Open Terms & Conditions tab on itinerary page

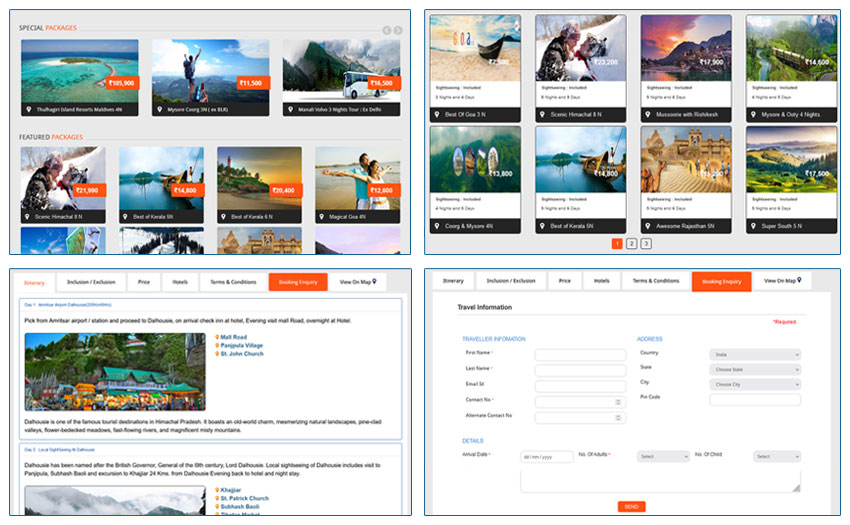pos(233,282)
